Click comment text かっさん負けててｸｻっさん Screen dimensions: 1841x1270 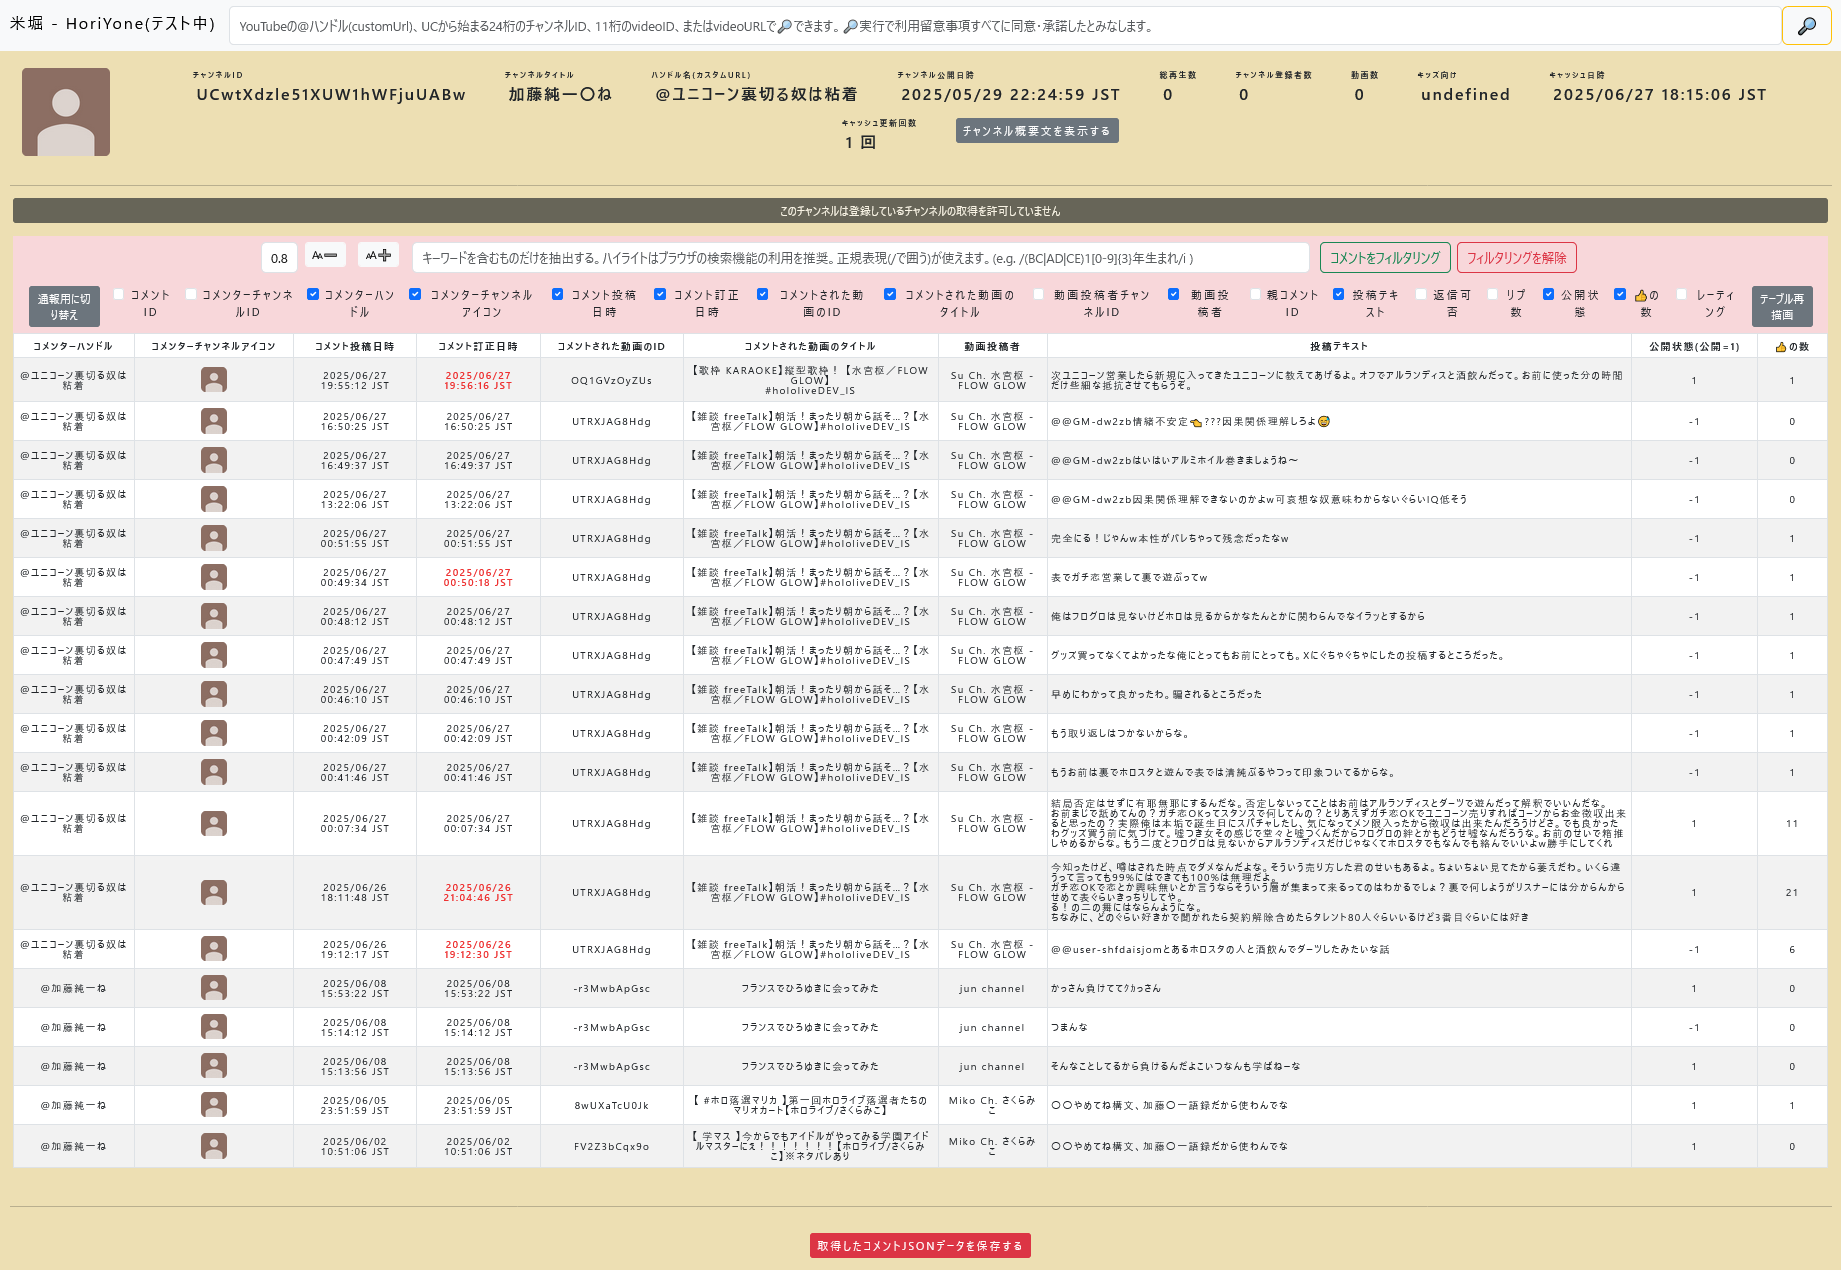1106,988
